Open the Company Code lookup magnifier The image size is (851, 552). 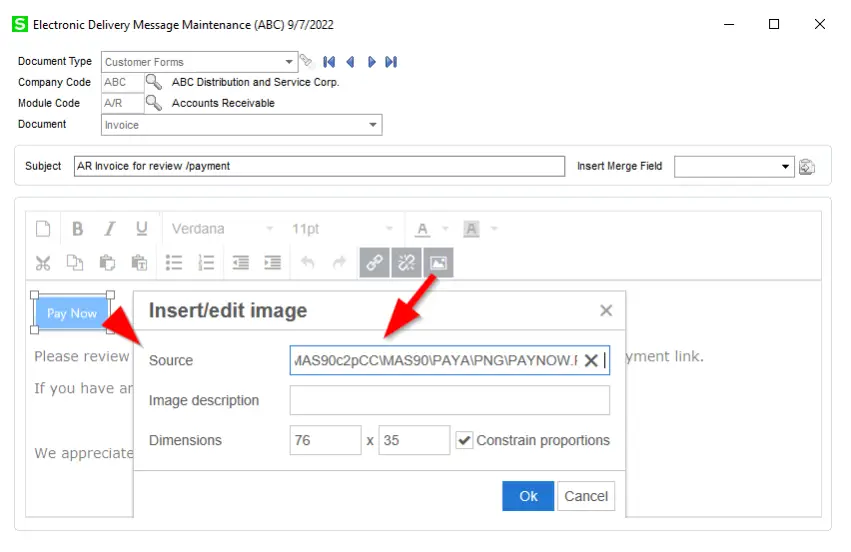154,83
